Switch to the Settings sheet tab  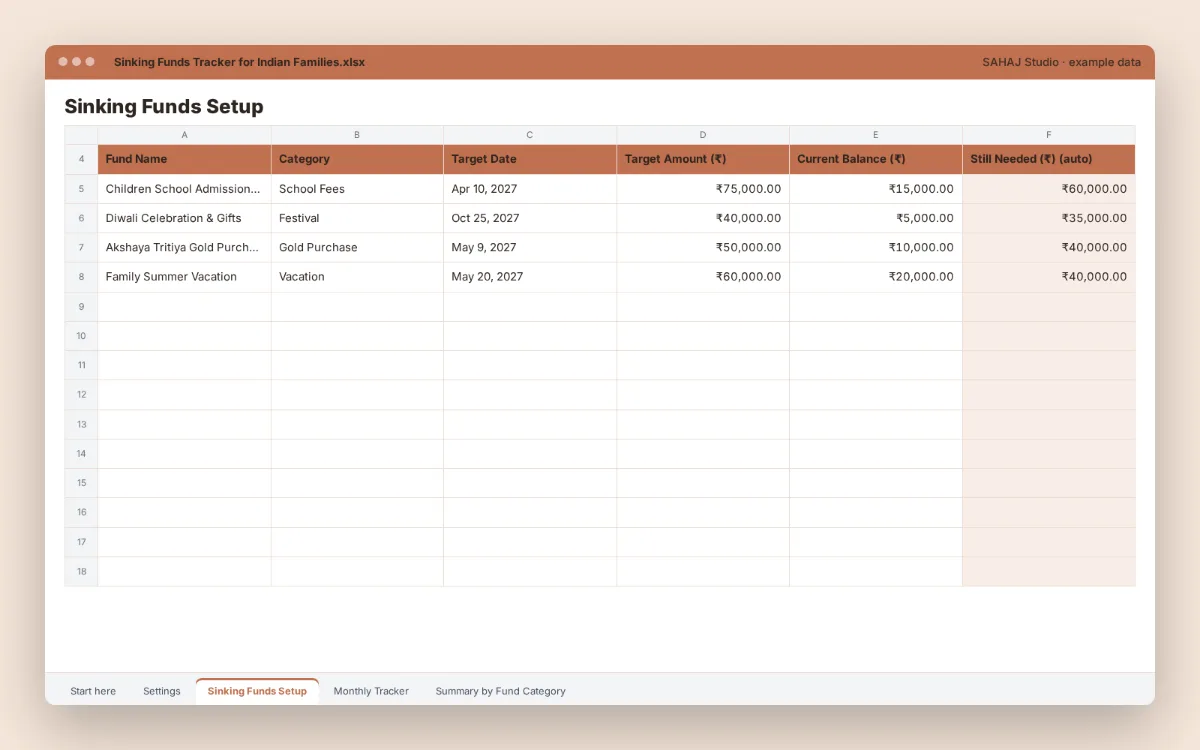pyautogui.click(x=162, y=691)
